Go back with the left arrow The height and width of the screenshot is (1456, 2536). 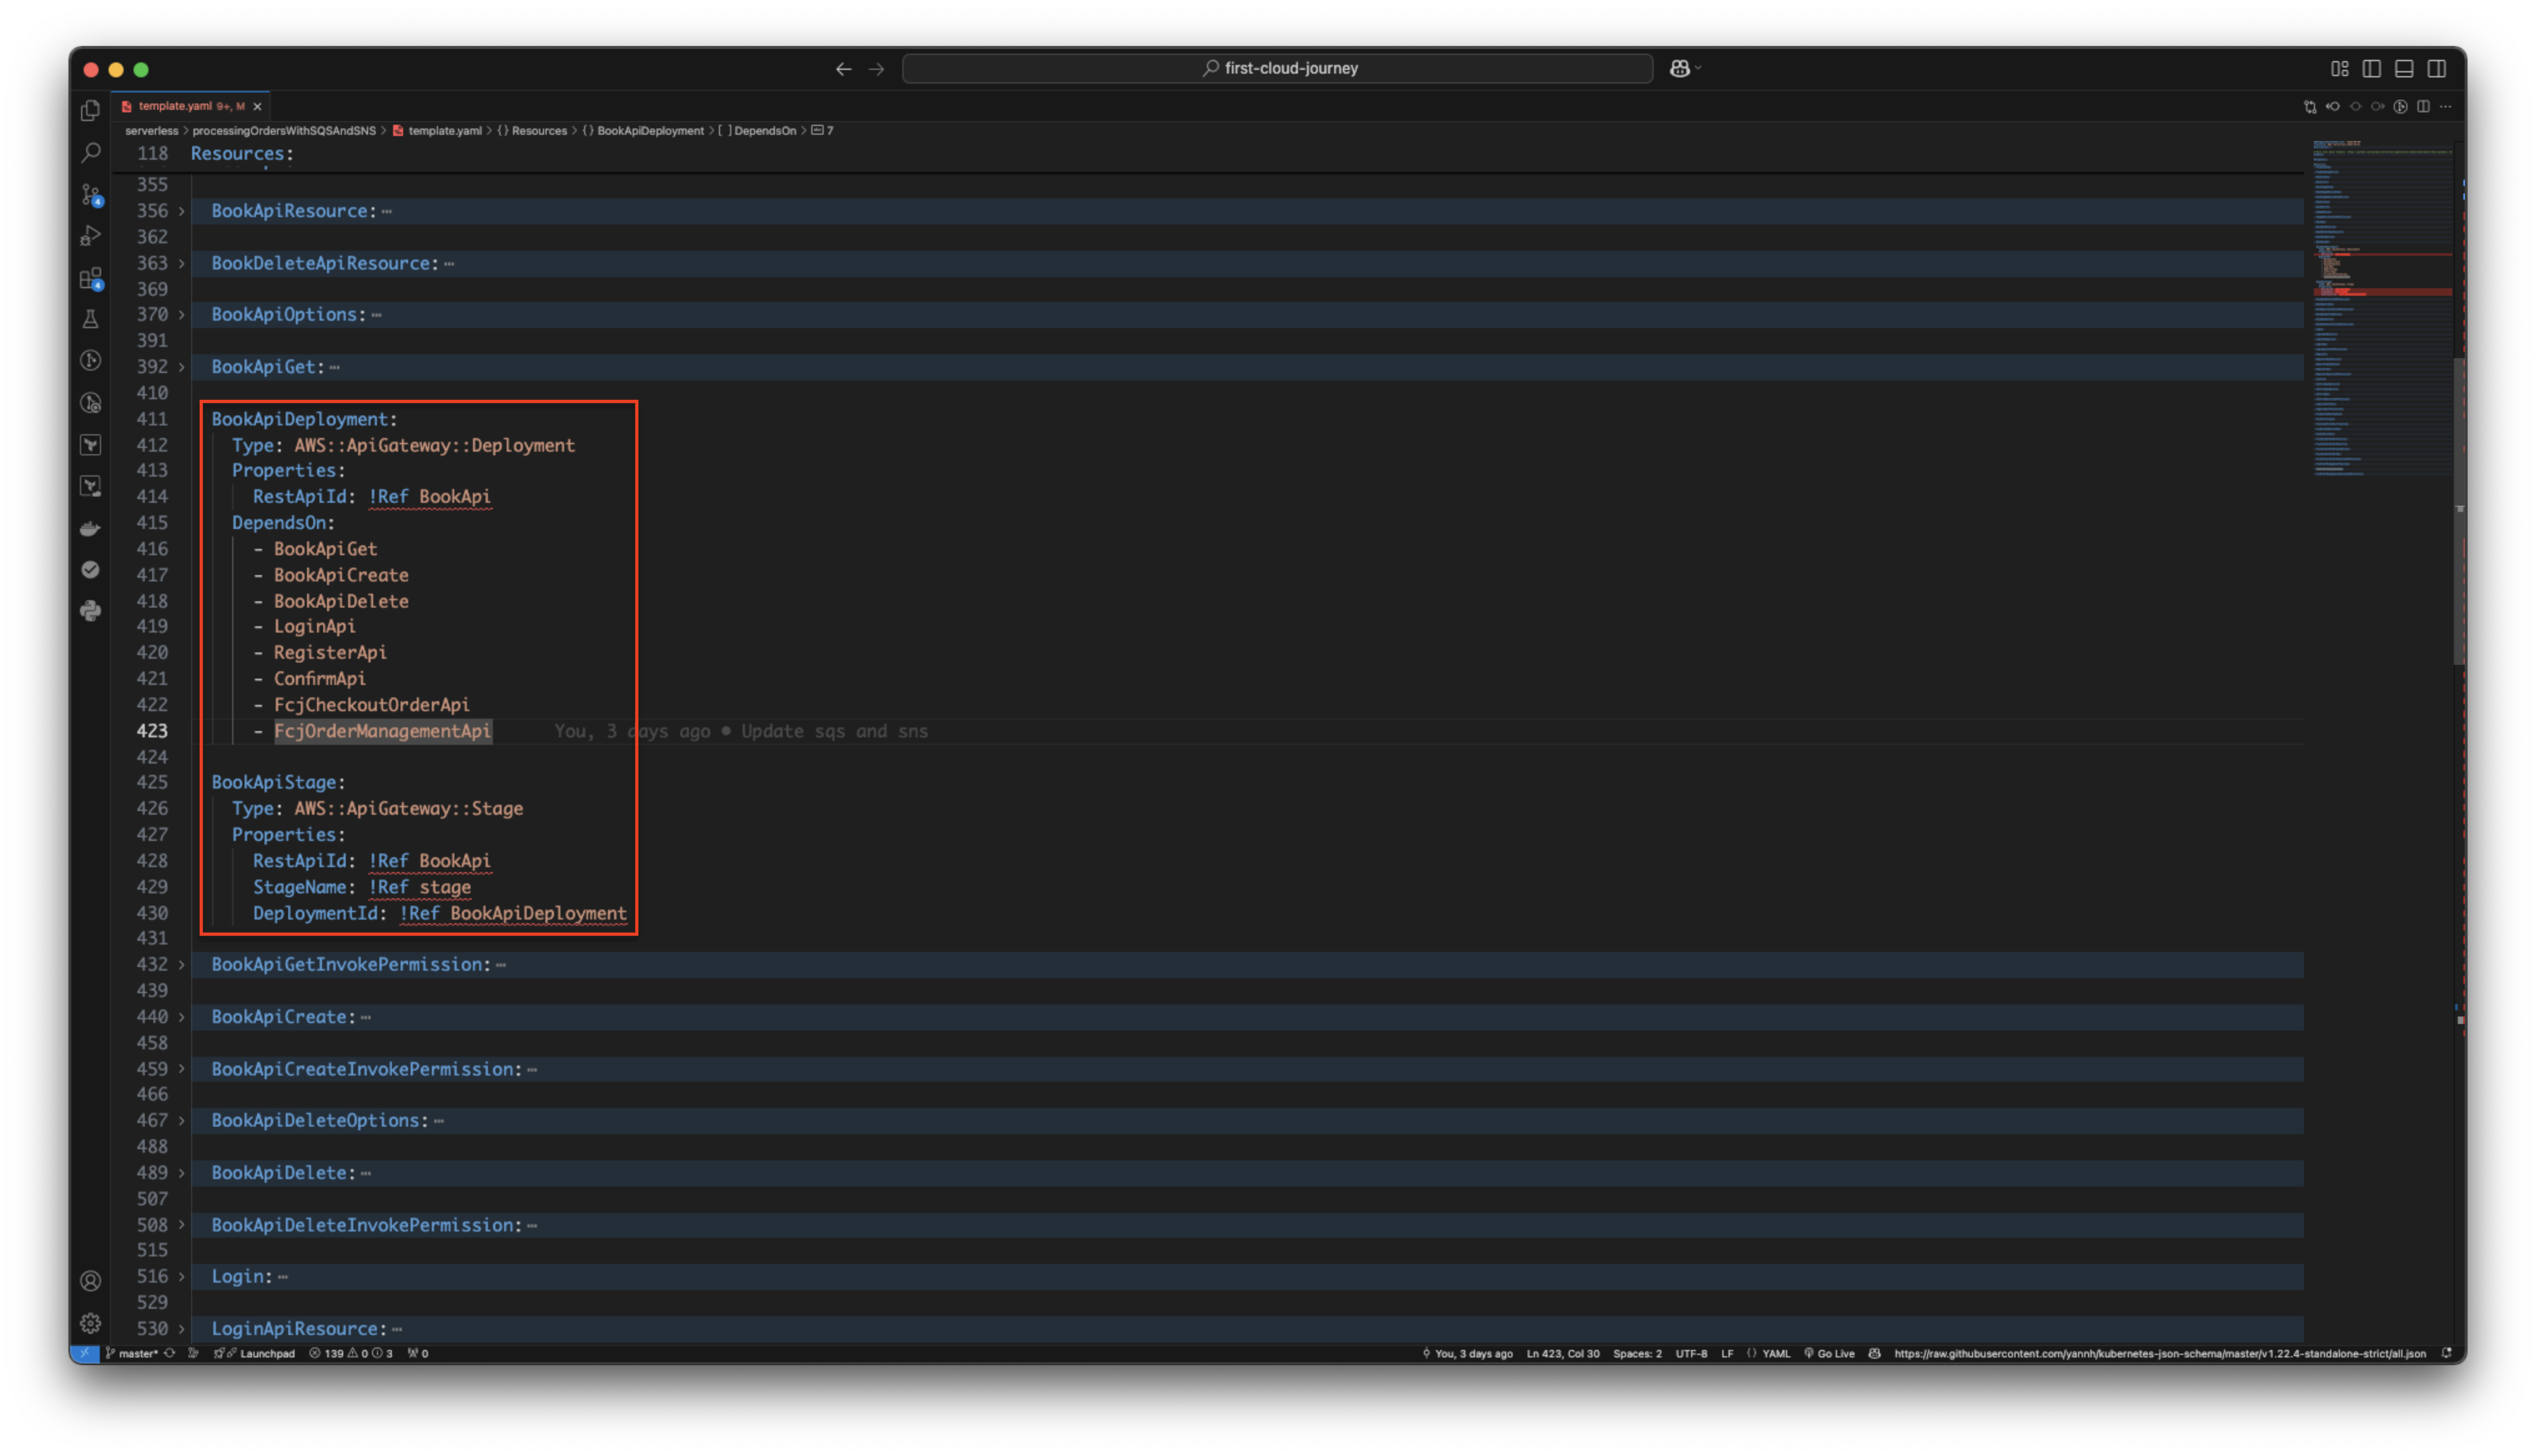[843, 68]
